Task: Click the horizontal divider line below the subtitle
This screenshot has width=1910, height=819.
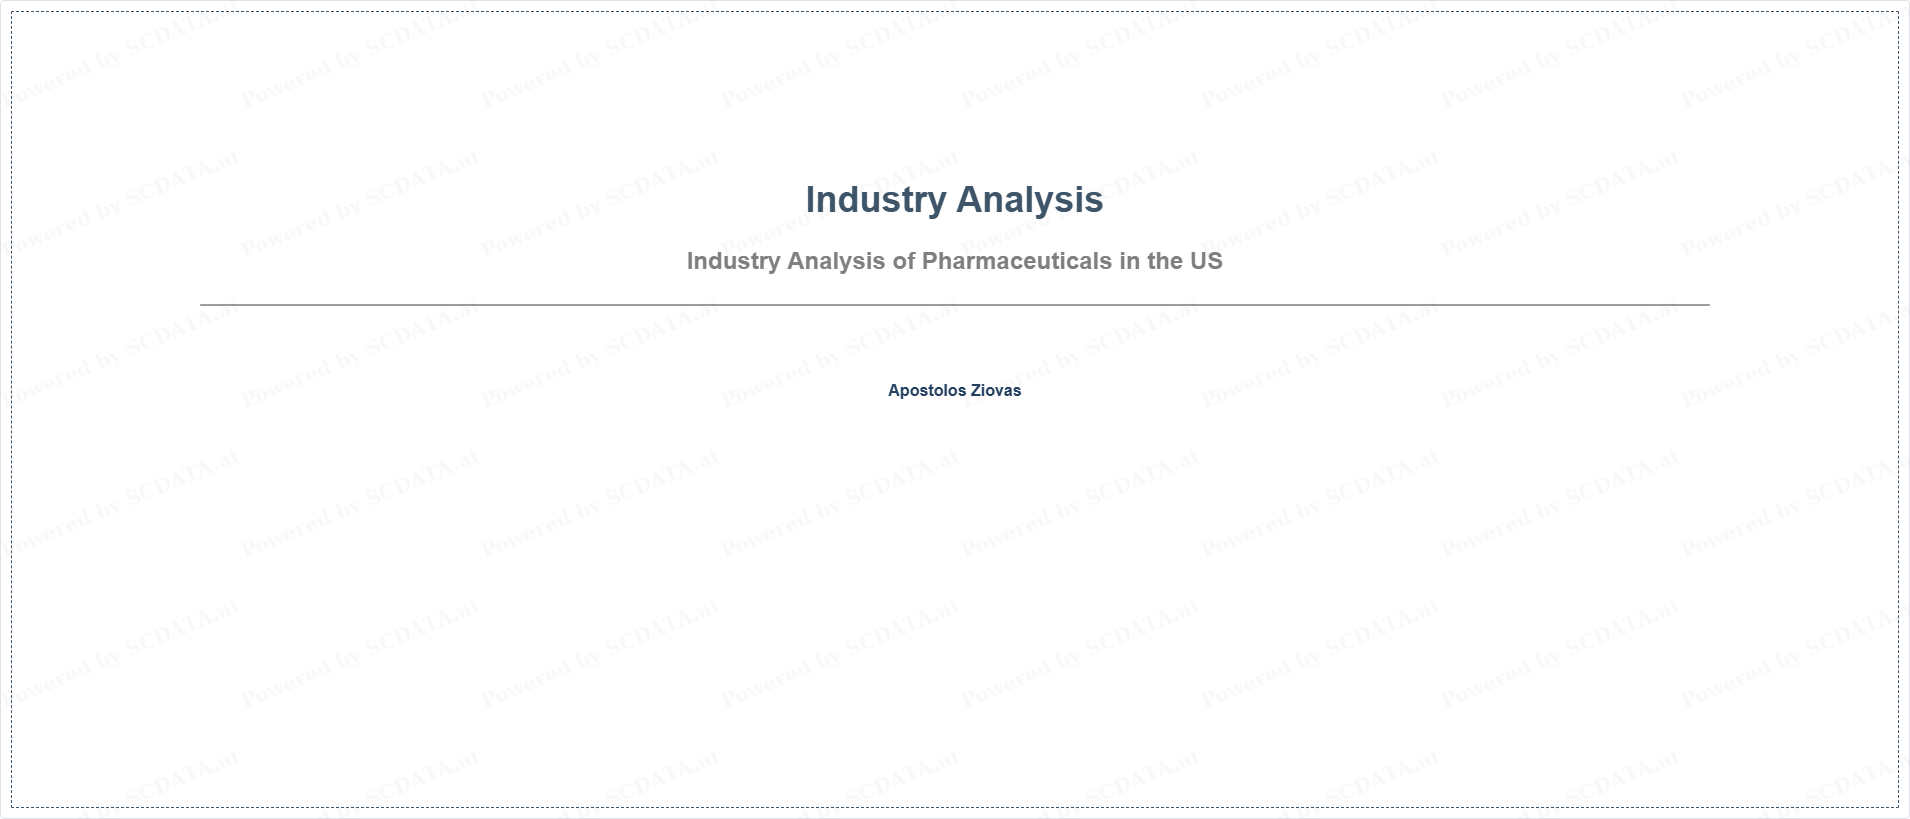Action: 954,304
